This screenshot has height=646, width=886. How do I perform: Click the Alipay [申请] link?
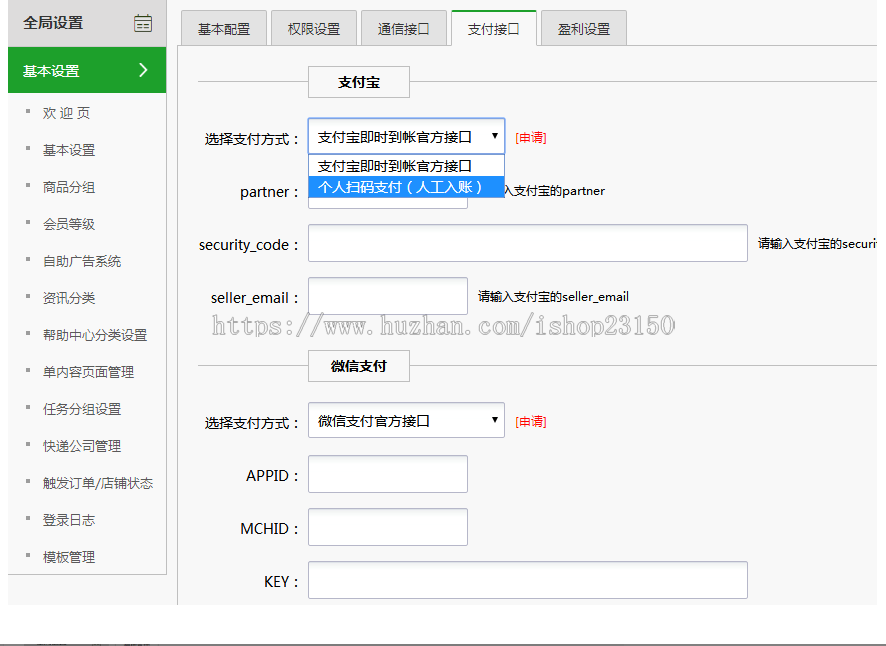tap(531, 137)
